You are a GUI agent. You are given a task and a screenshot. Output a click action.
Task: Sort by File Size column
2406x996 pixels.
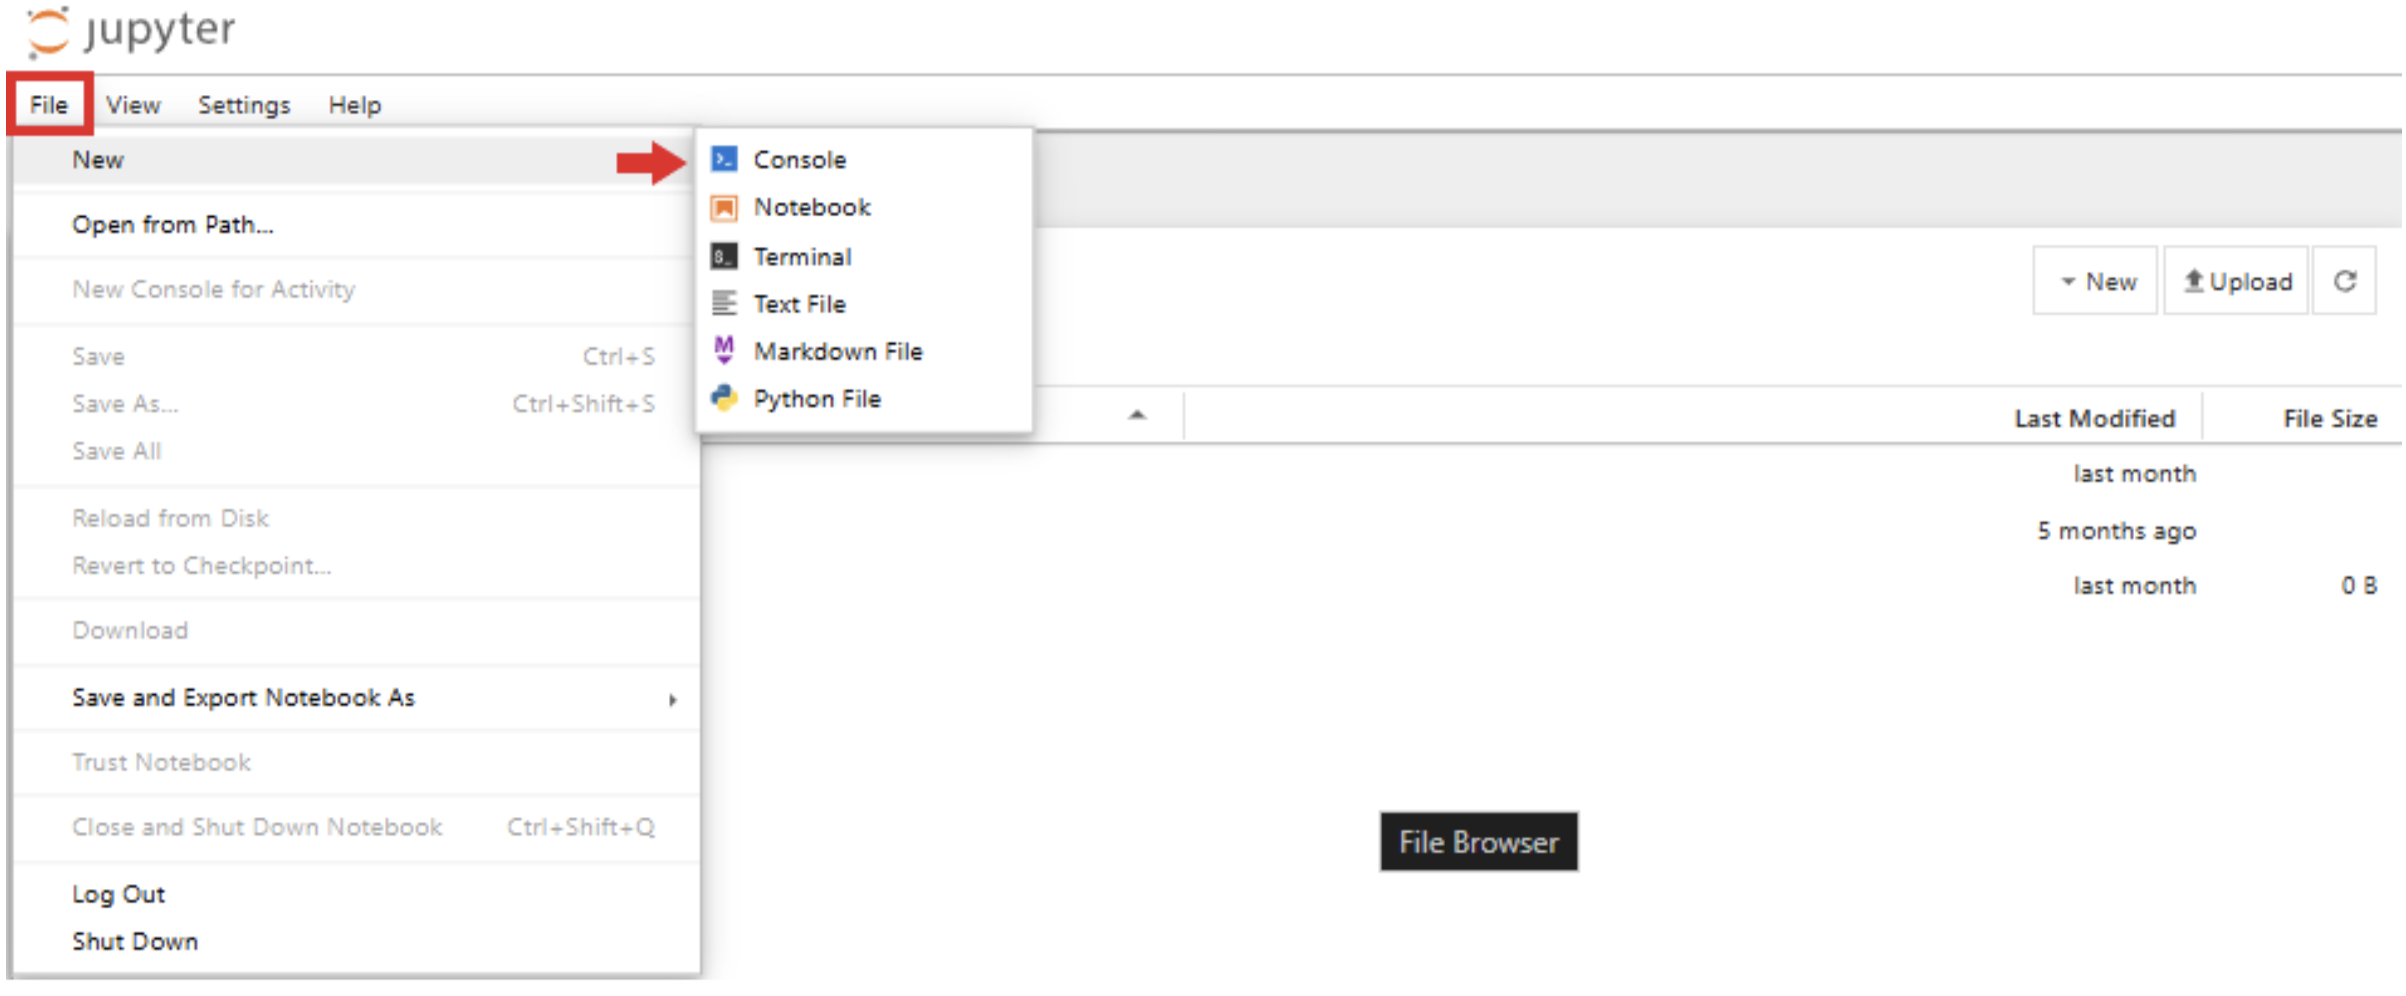pos(2329,418)
